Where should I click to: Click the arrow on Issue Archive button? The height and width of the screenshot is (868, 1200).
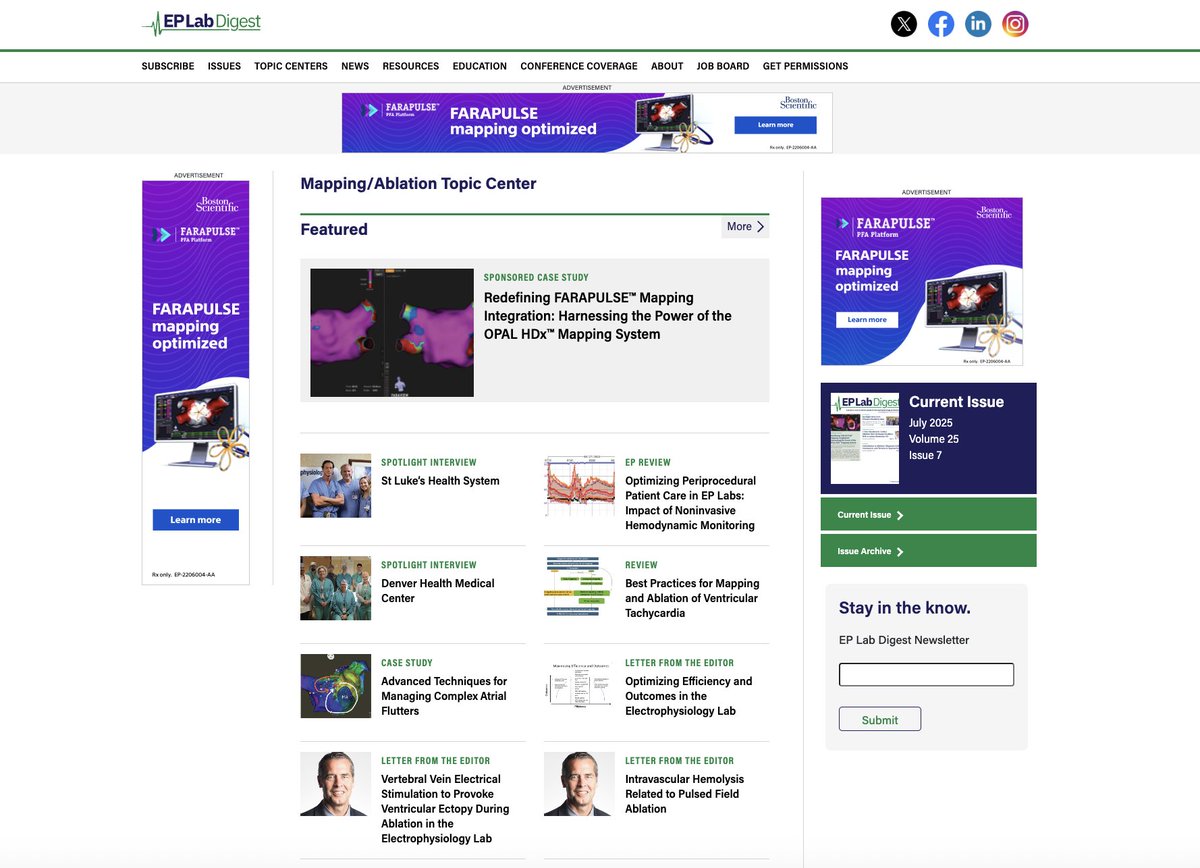(900, 551)
